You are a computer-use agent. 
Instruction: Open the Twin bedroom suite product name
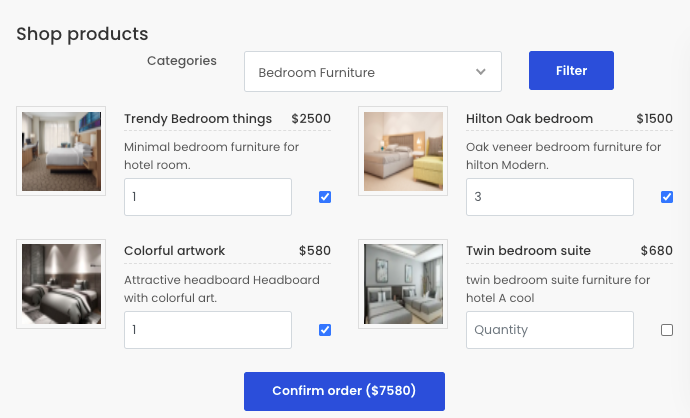pos(528,251)
